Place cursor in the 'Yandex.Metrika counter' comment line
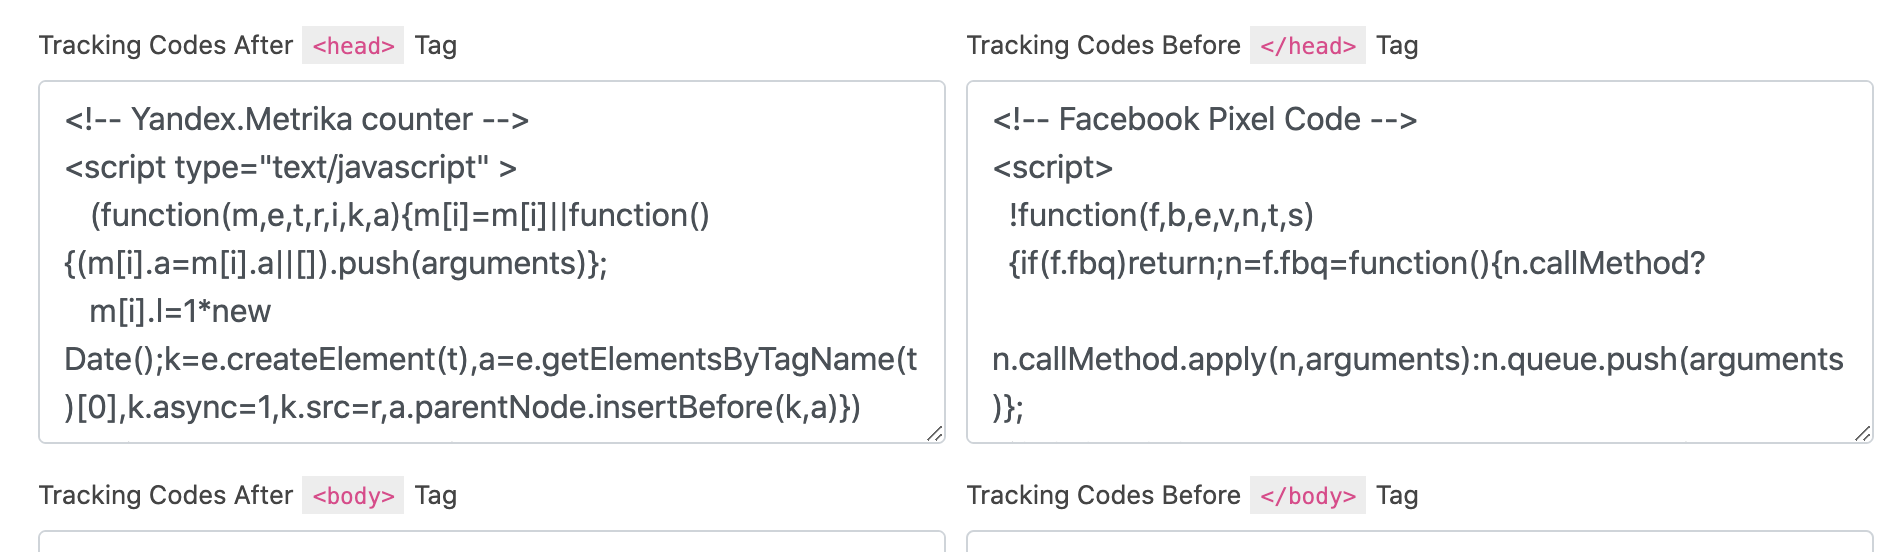1894x552 pixels. (297, 119)
